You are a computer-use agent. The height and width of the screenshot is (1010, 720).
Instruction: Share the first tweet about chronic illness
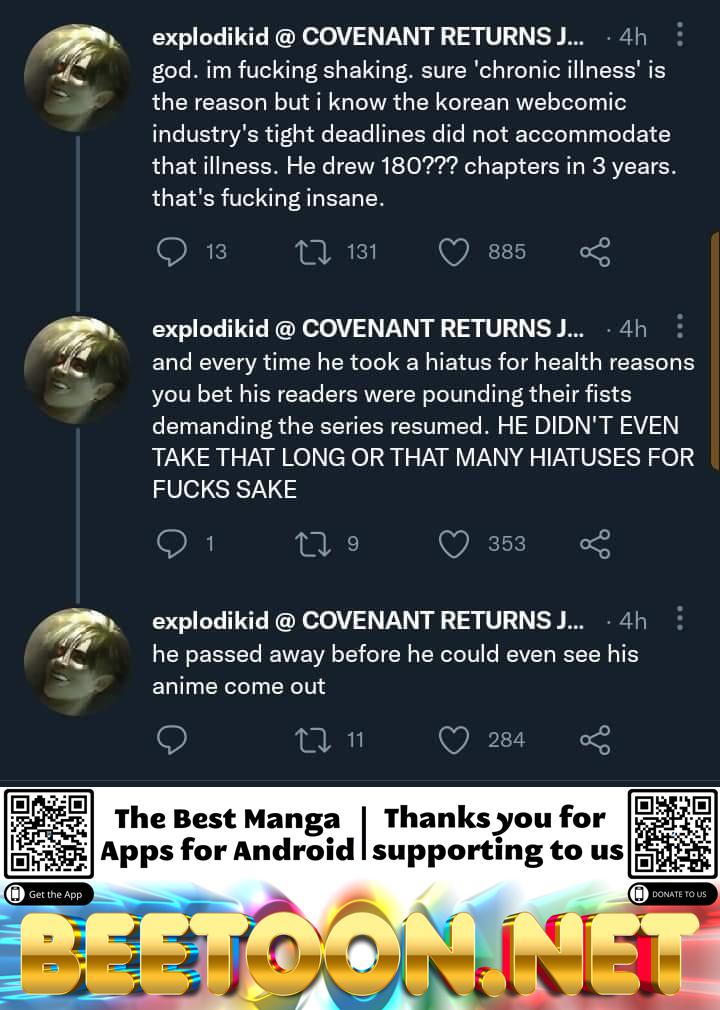(x=595, y=252)
